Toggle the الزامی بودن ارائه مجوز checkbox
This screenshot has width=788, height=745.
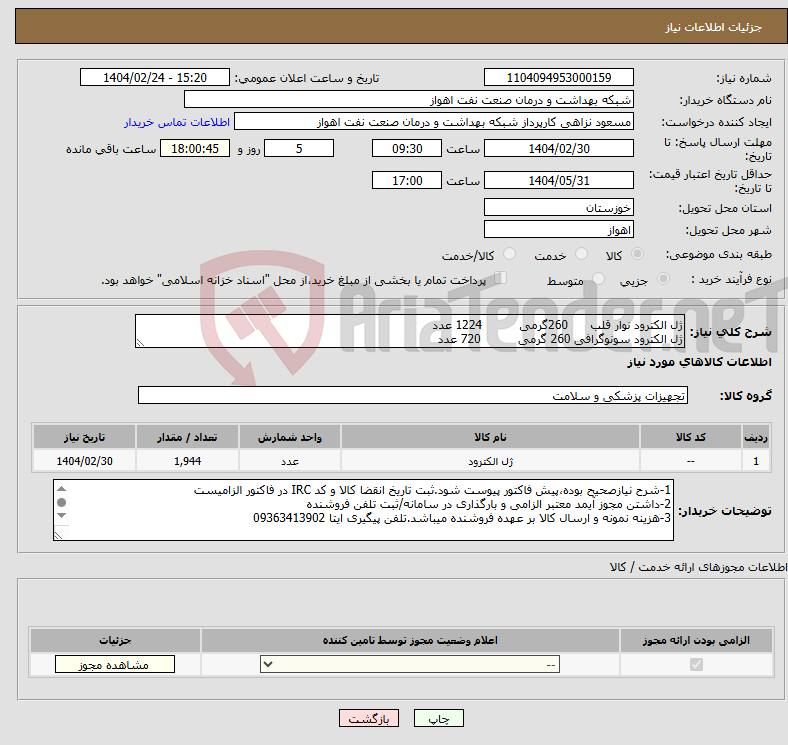(696, 665)
